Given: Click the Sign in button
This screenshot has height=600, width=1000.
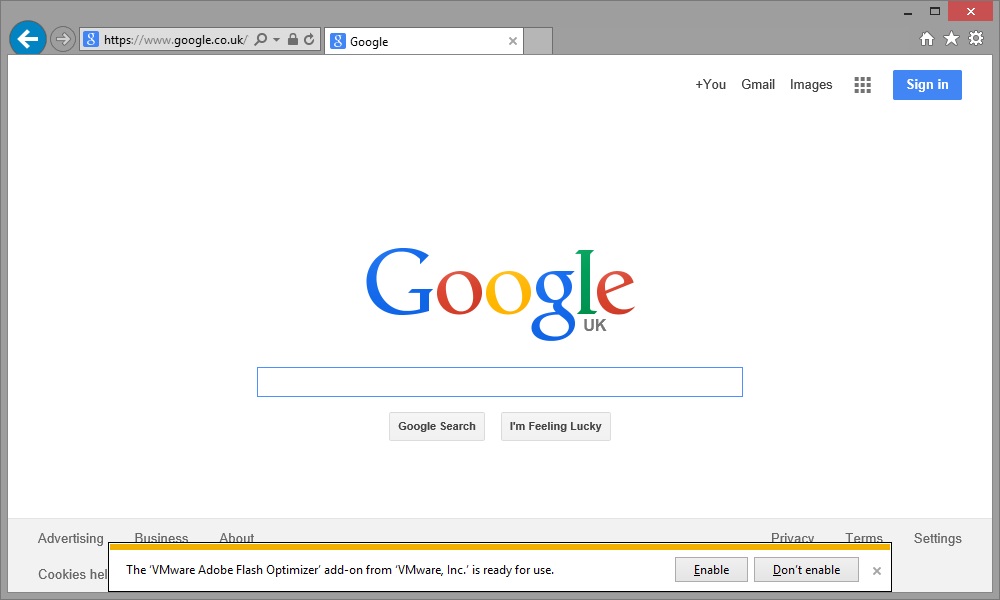Looking at the screenshot, I should [927, 85].
